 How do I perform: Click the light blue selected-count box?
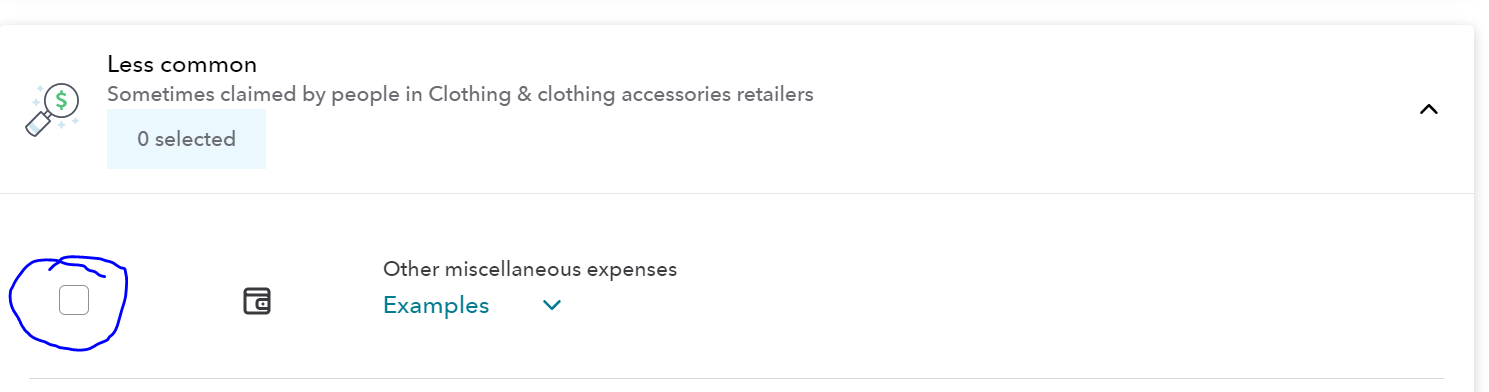tap(187, 139)
